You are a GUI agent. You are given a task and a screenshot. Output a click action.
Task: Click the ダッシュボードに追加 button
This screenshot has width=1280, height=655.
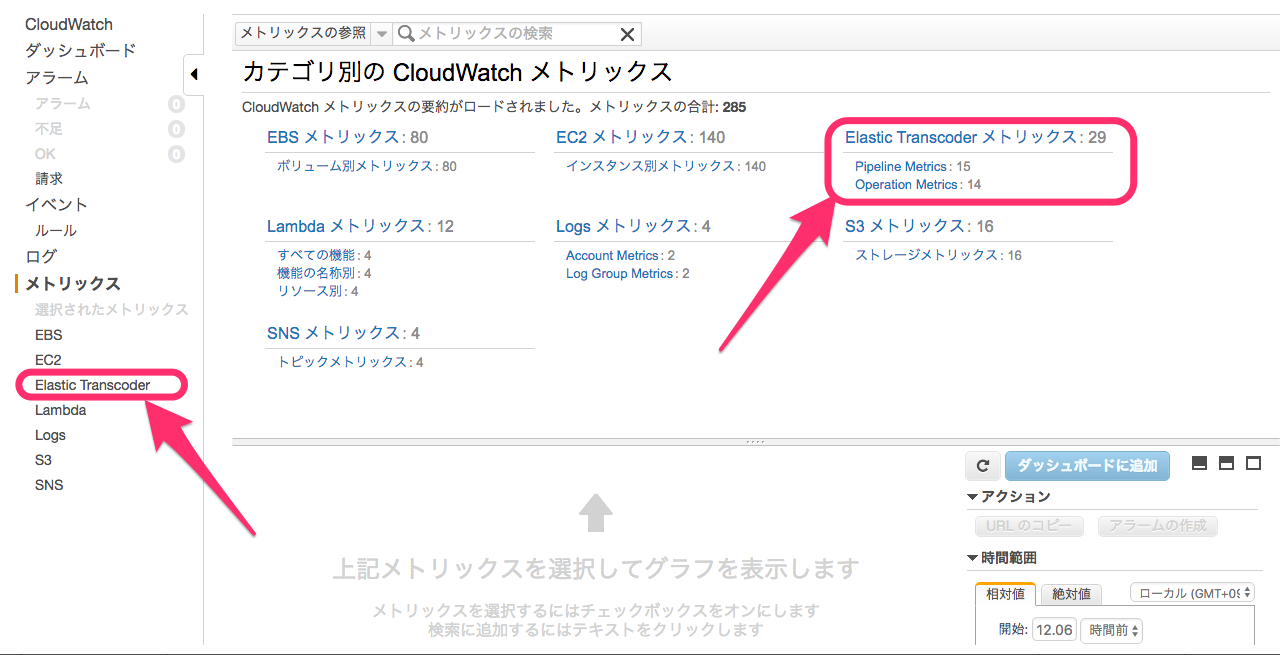(1087, 465)
